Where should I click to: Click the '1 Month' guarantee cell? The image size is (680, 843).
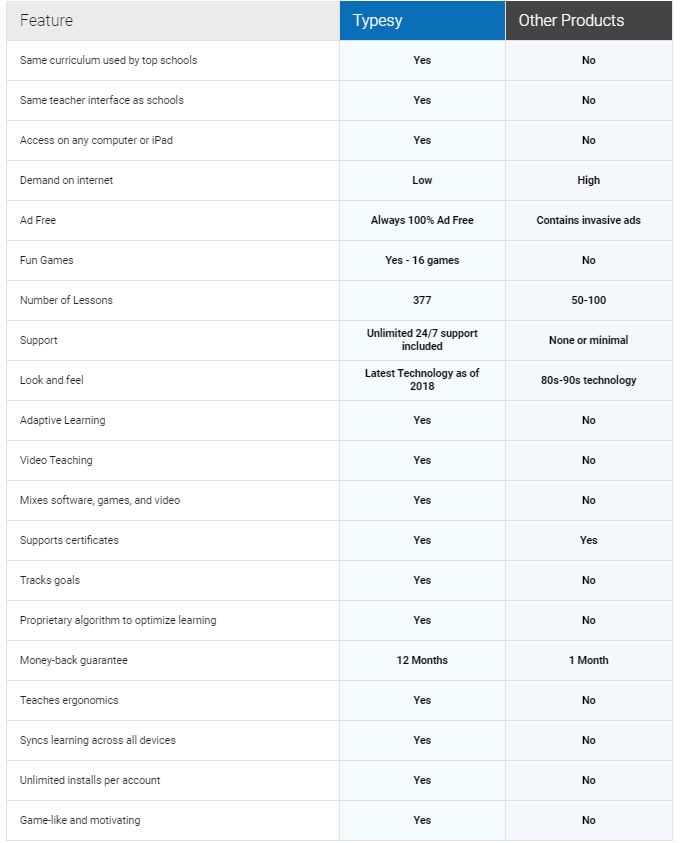click(x=589, y=660)
